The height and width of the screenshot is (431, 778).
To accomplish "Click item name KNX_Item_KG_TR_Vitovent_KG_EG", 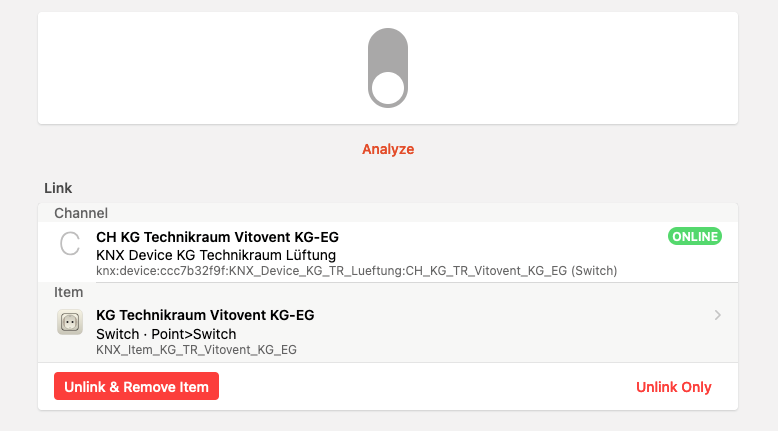I will pos(196,349).
